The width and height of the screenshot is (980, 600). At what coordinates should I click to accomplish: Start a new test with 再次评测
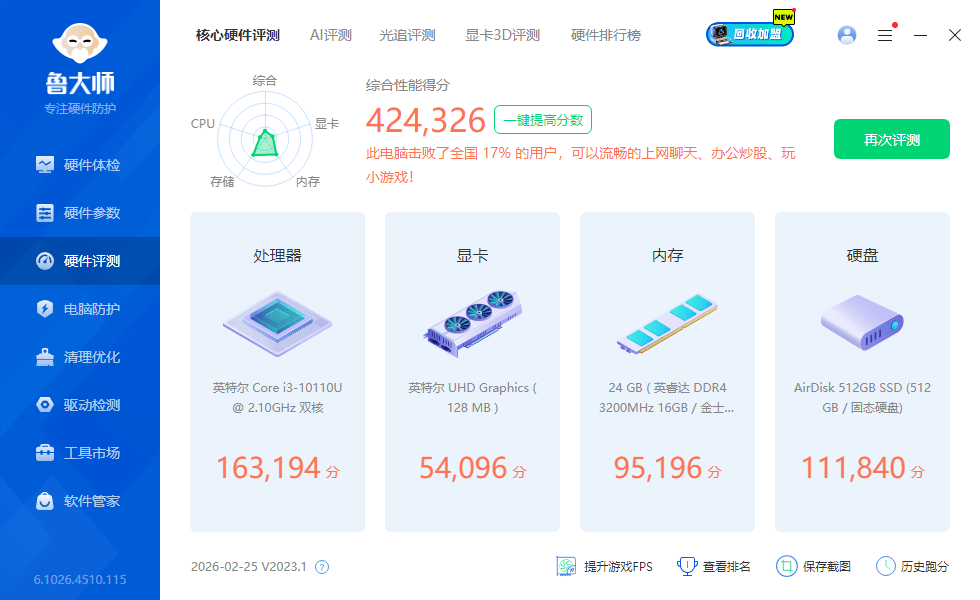(x=891, y=139)
